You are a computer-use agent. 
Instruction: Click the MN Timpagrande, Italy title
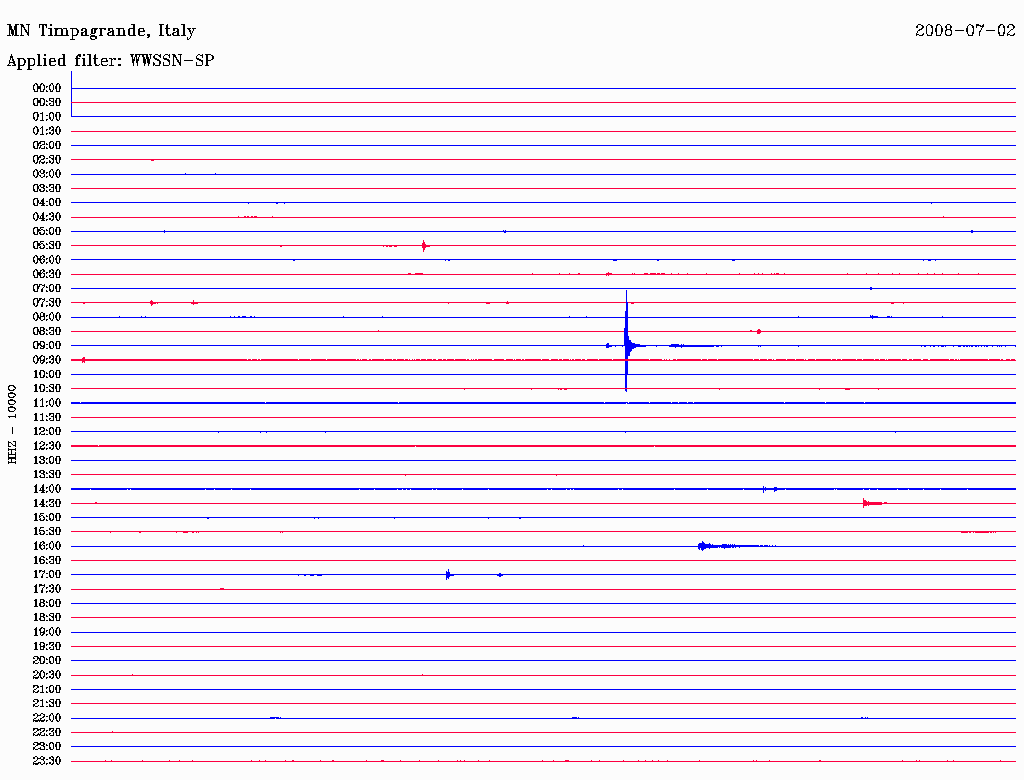pyautogui.click(x=101, y=31)
